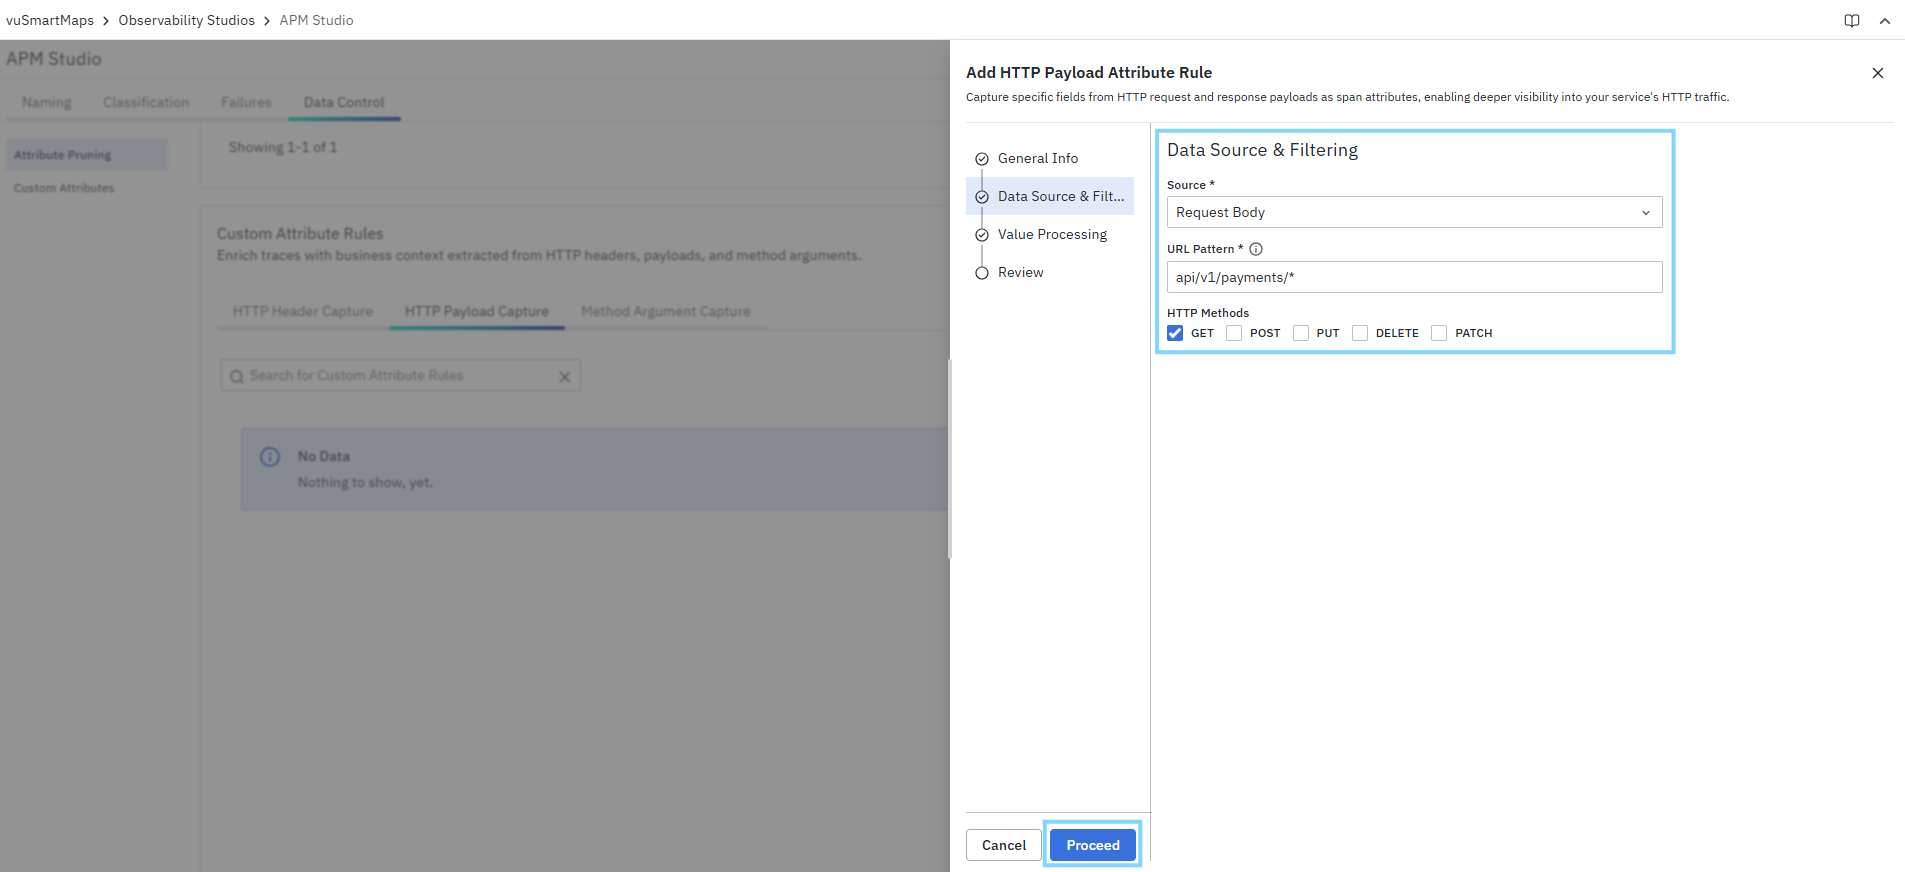
Task: Select the Data Control tab
Action: point(344,102)
